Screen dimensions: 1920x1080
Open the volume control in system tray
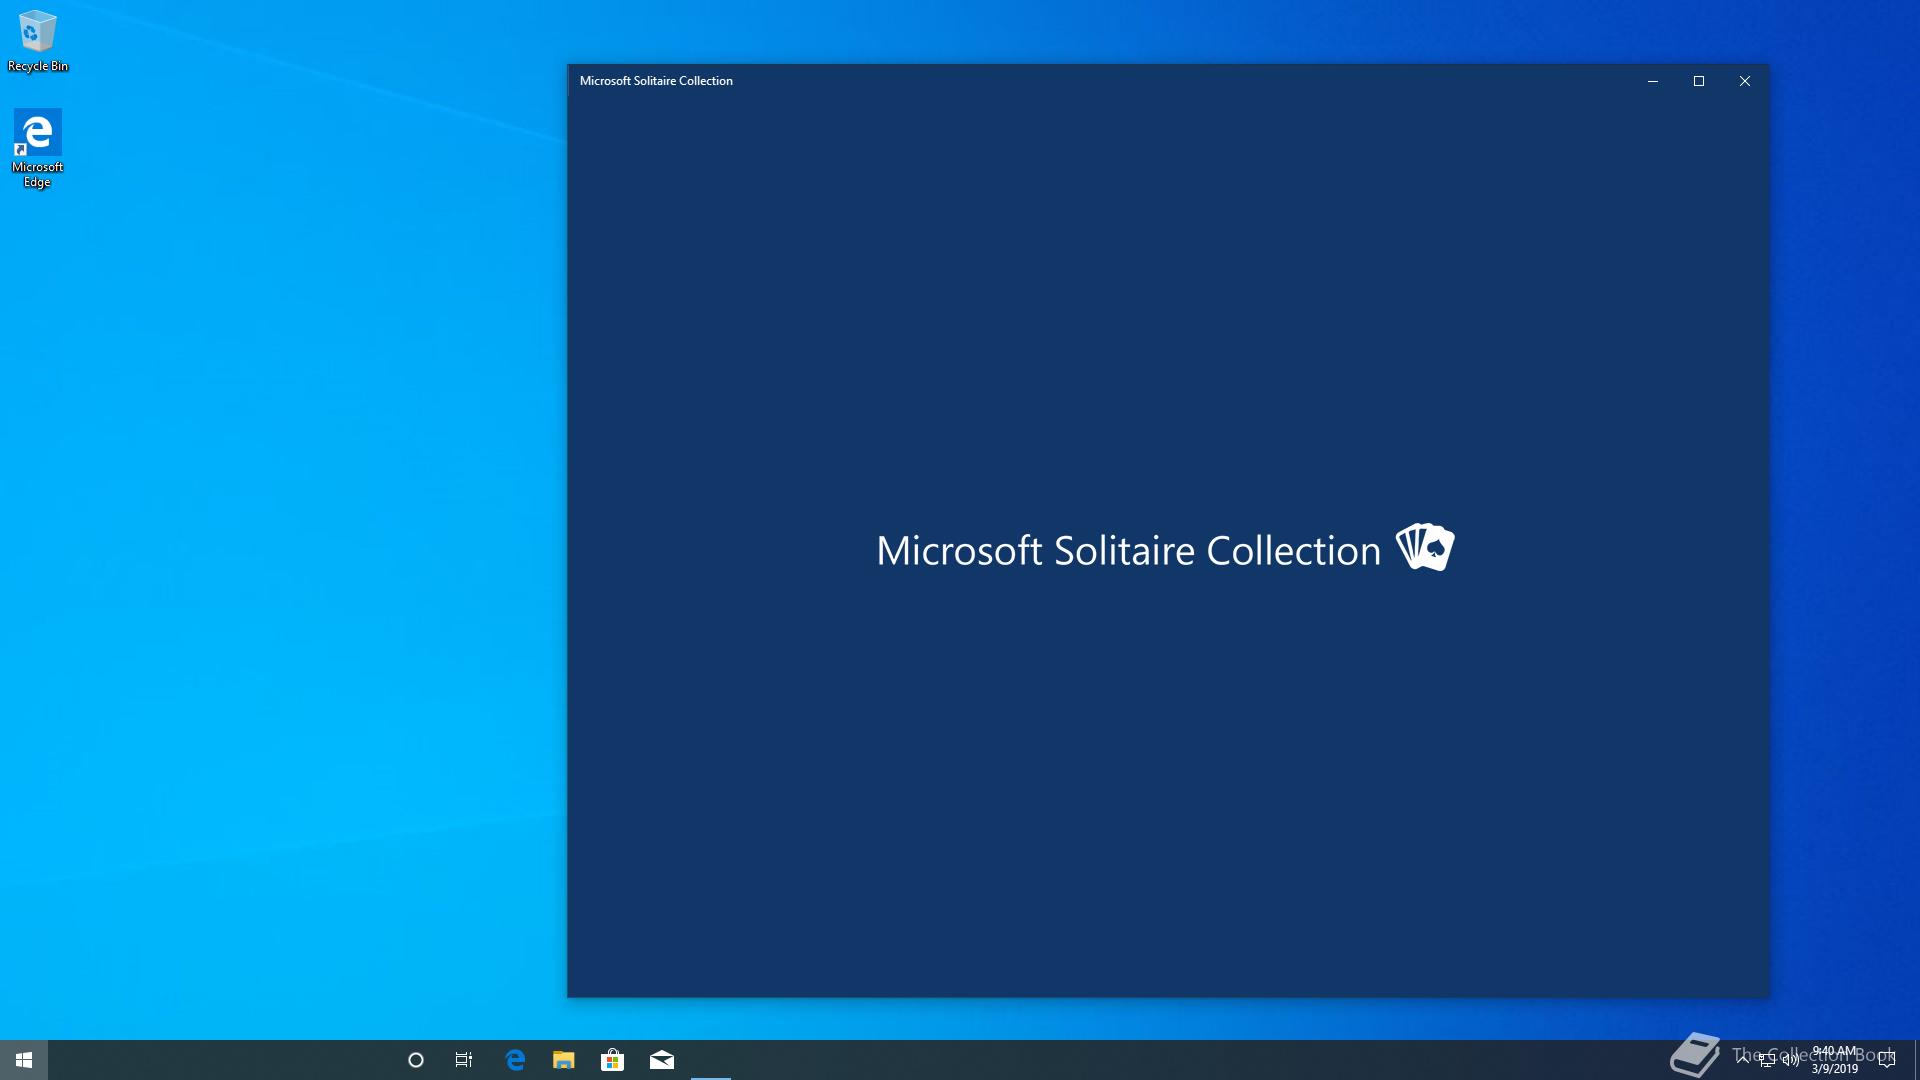tap(1791, 1060)
